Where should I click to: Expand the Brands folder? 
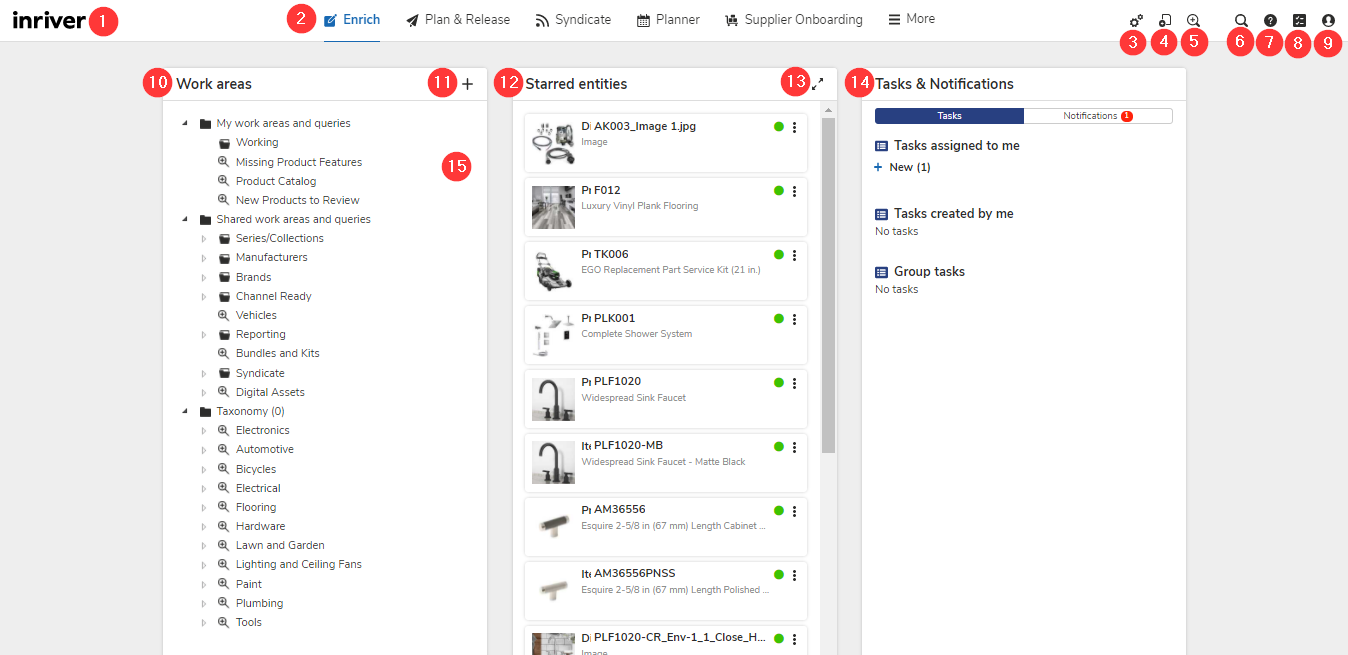tap(204, 277)
